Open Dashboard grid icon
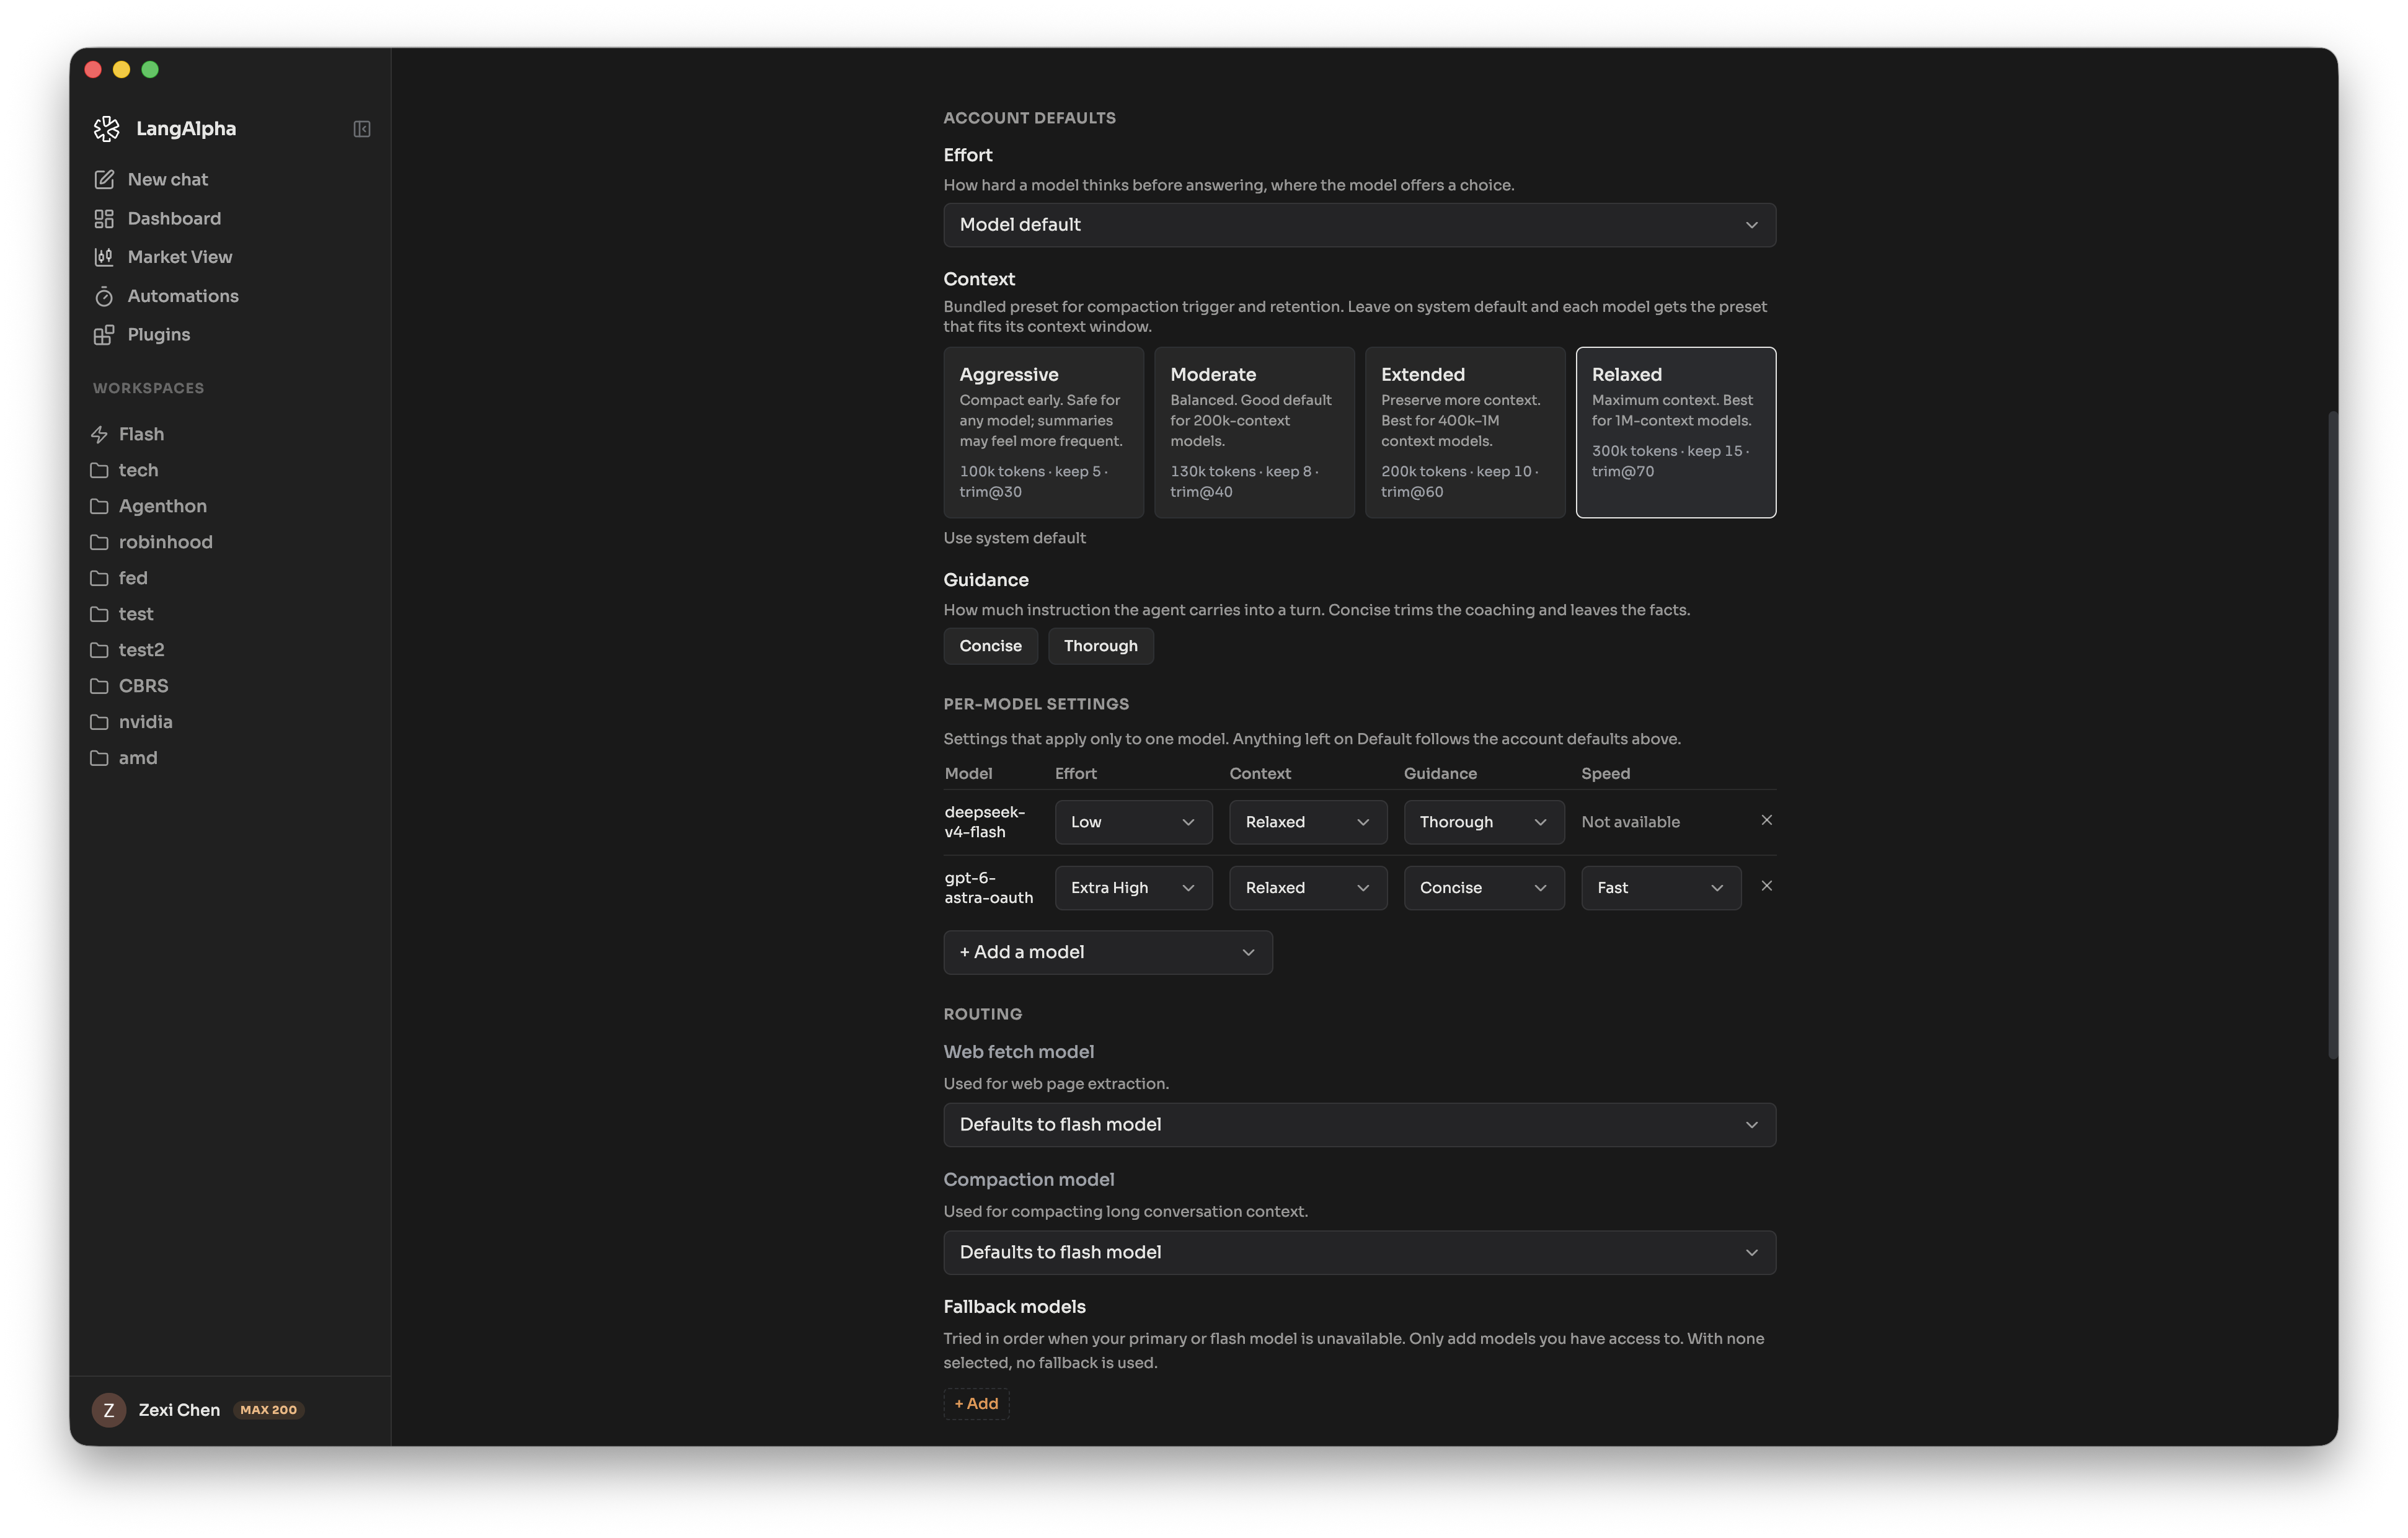Image resolution: width=2408 pixels, height=1538 pixels. [x=104, y=218]
